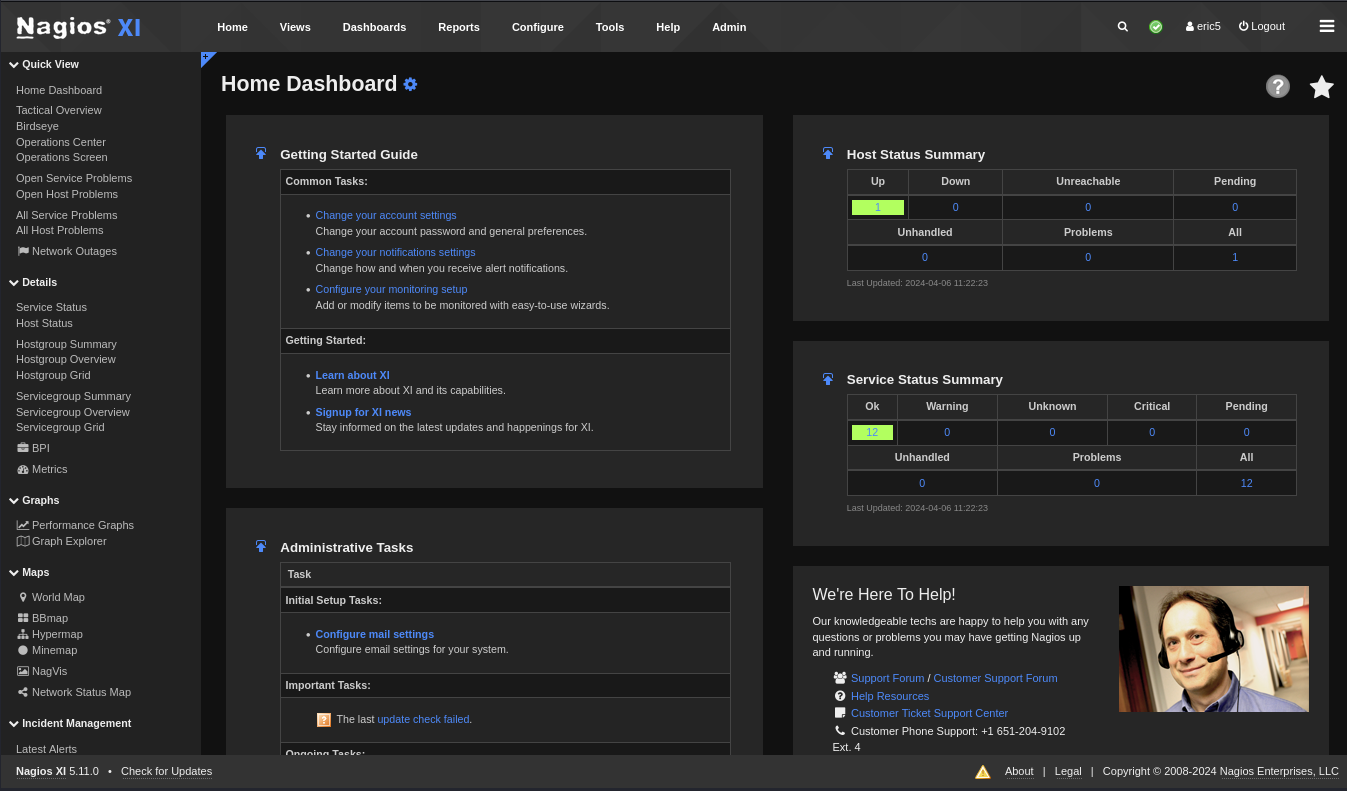Open the eric5 user profile
Screen dimensions: 1347x791
[1203, 26]
